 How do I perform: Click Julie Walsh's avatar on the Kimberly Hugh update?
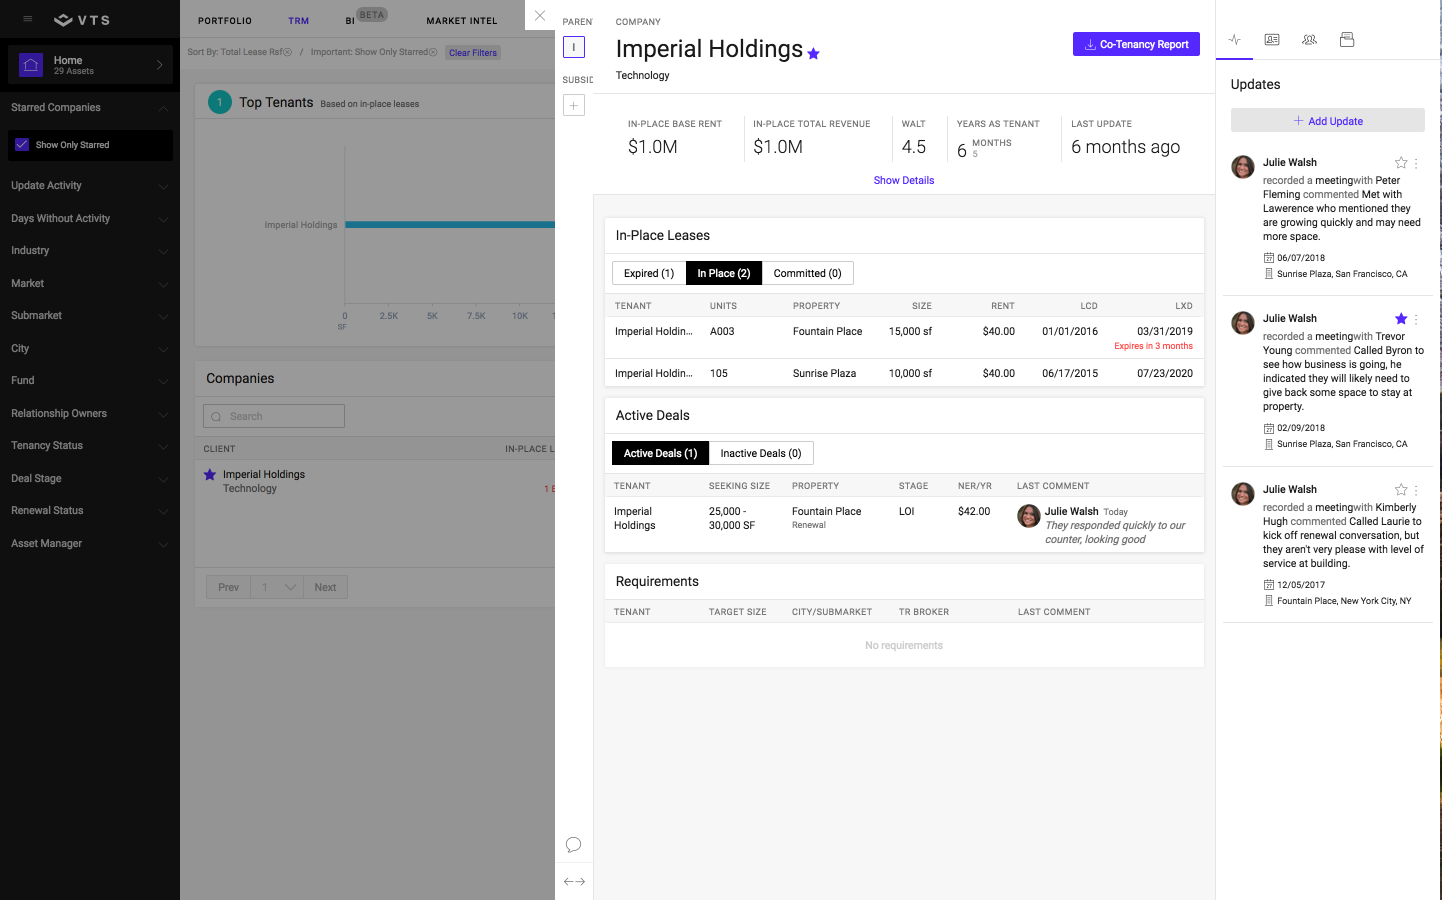pos(1243,494)
